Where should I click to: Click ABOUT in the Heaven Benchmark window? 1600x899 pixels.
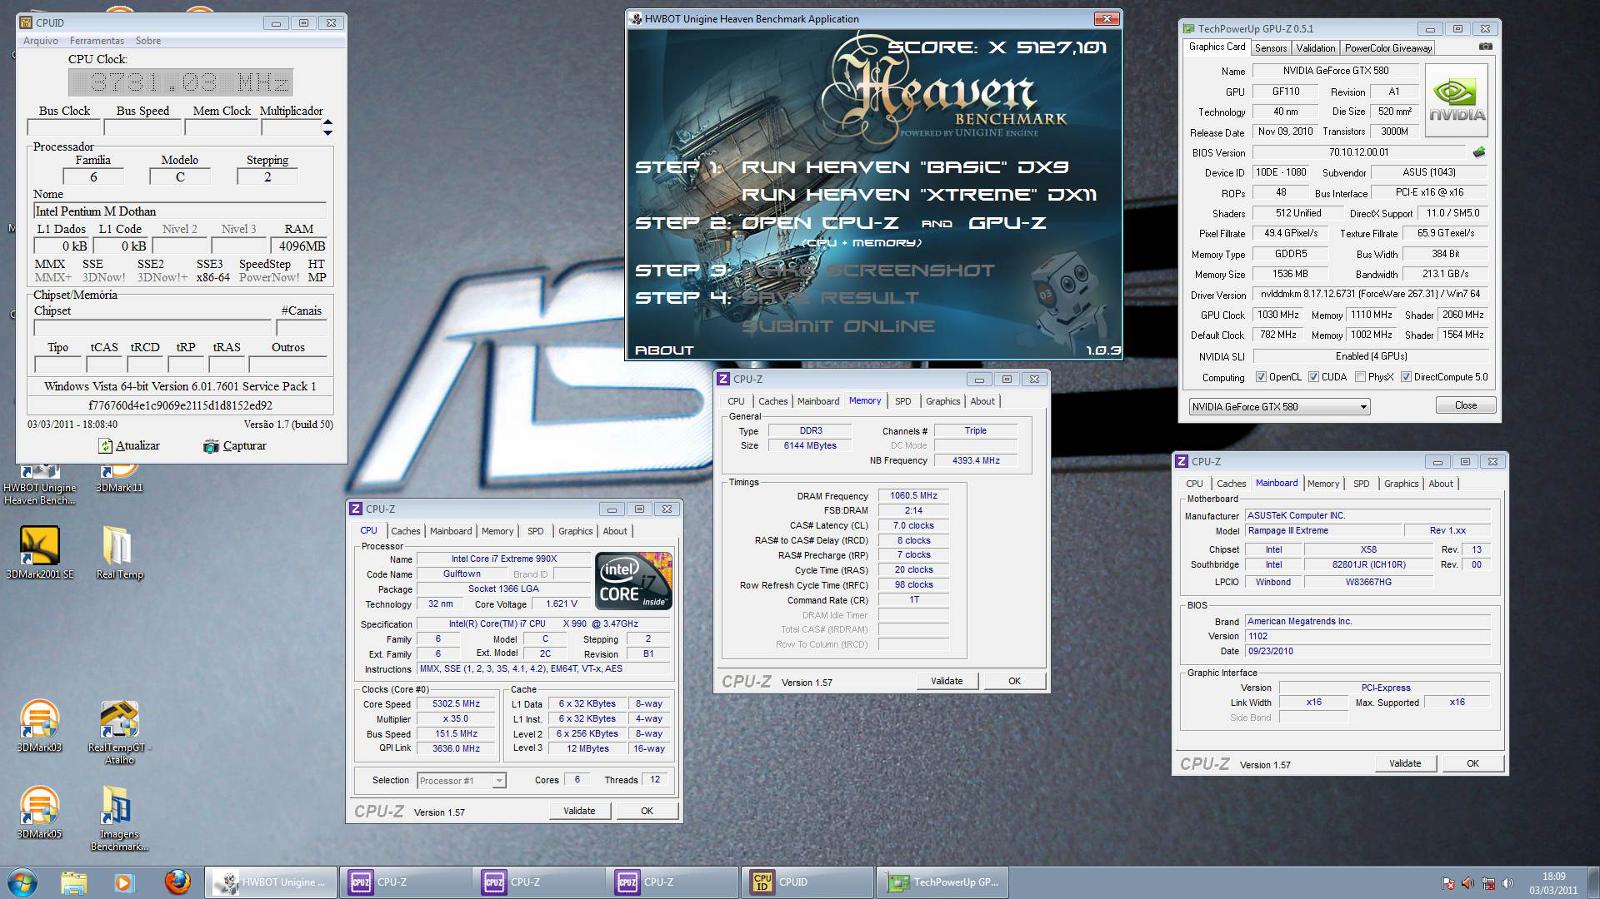[x=664, y=350]
